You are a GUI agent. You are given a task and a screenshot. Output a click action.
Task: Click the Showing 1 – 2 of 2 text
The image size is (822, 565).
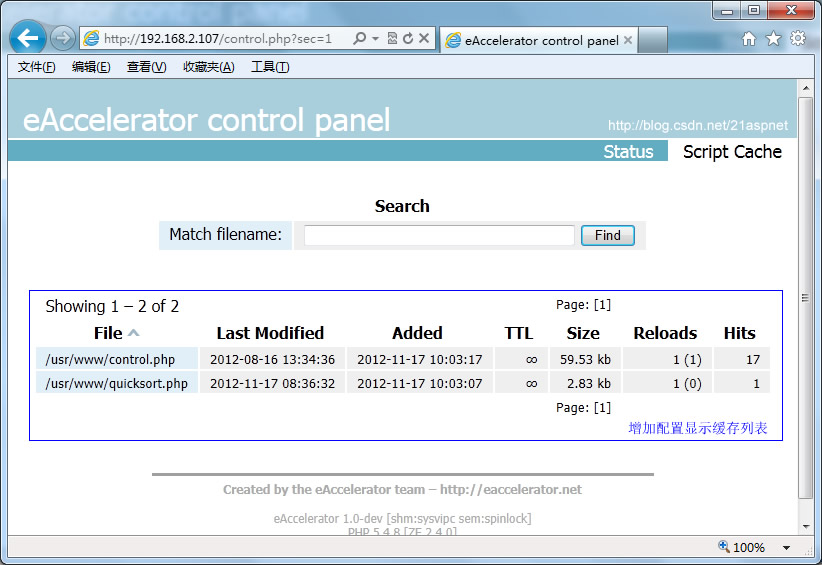(112, 306)
